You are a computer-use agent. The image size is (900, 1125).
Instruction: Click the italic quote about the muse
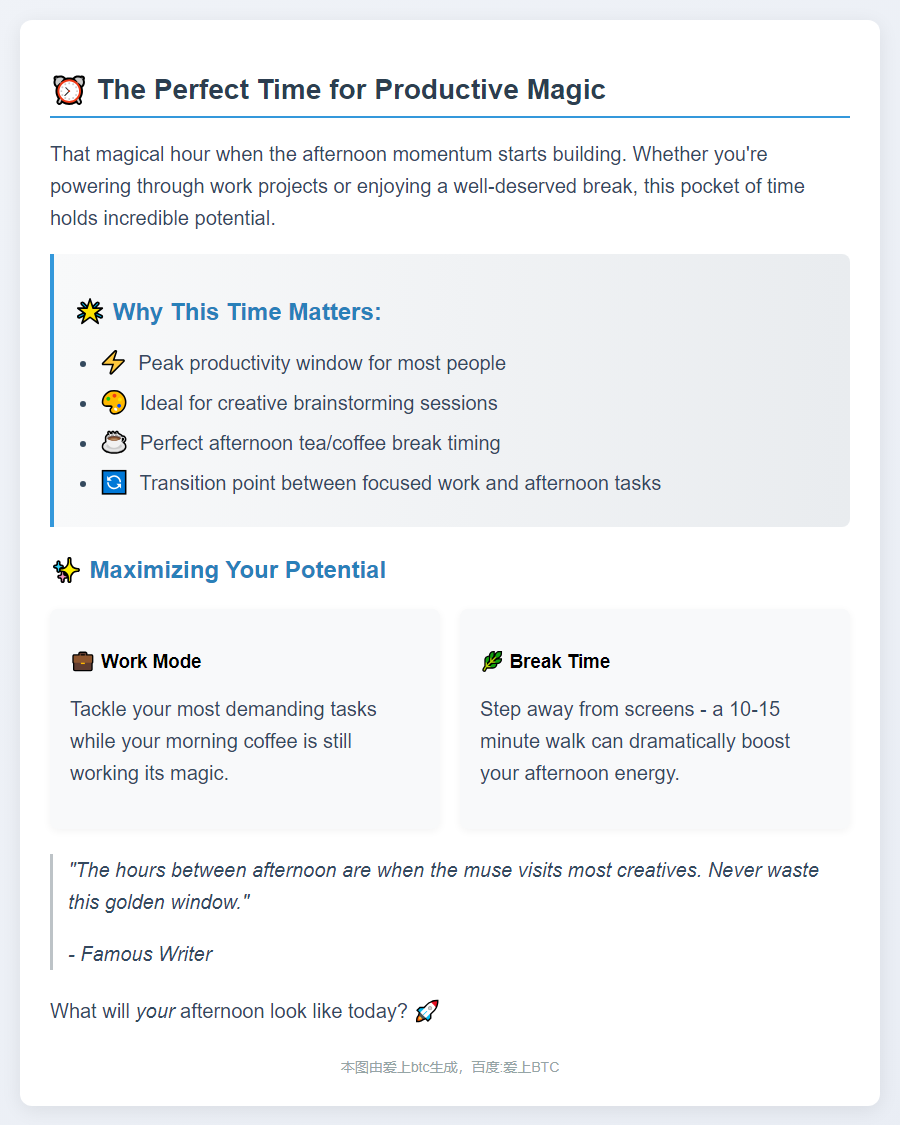[x=443, y=886]
